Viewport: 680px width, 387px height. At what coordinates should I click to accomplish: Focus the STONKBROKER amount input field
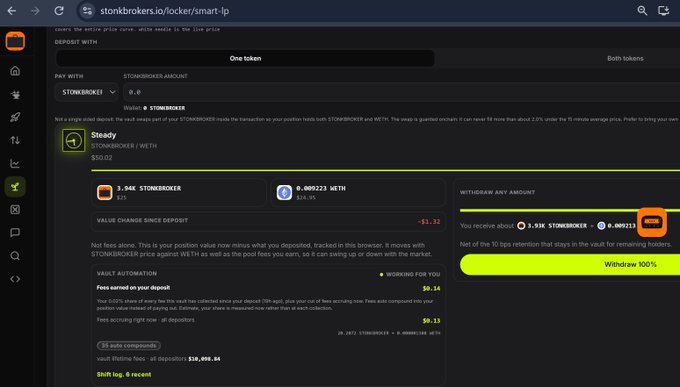402,92
